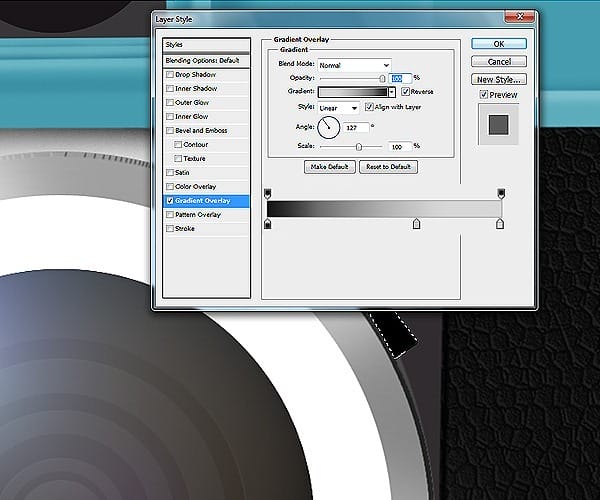Screen dimensions: 600x500
Task: Click the New Style button
Action: [x=499, y=80]
